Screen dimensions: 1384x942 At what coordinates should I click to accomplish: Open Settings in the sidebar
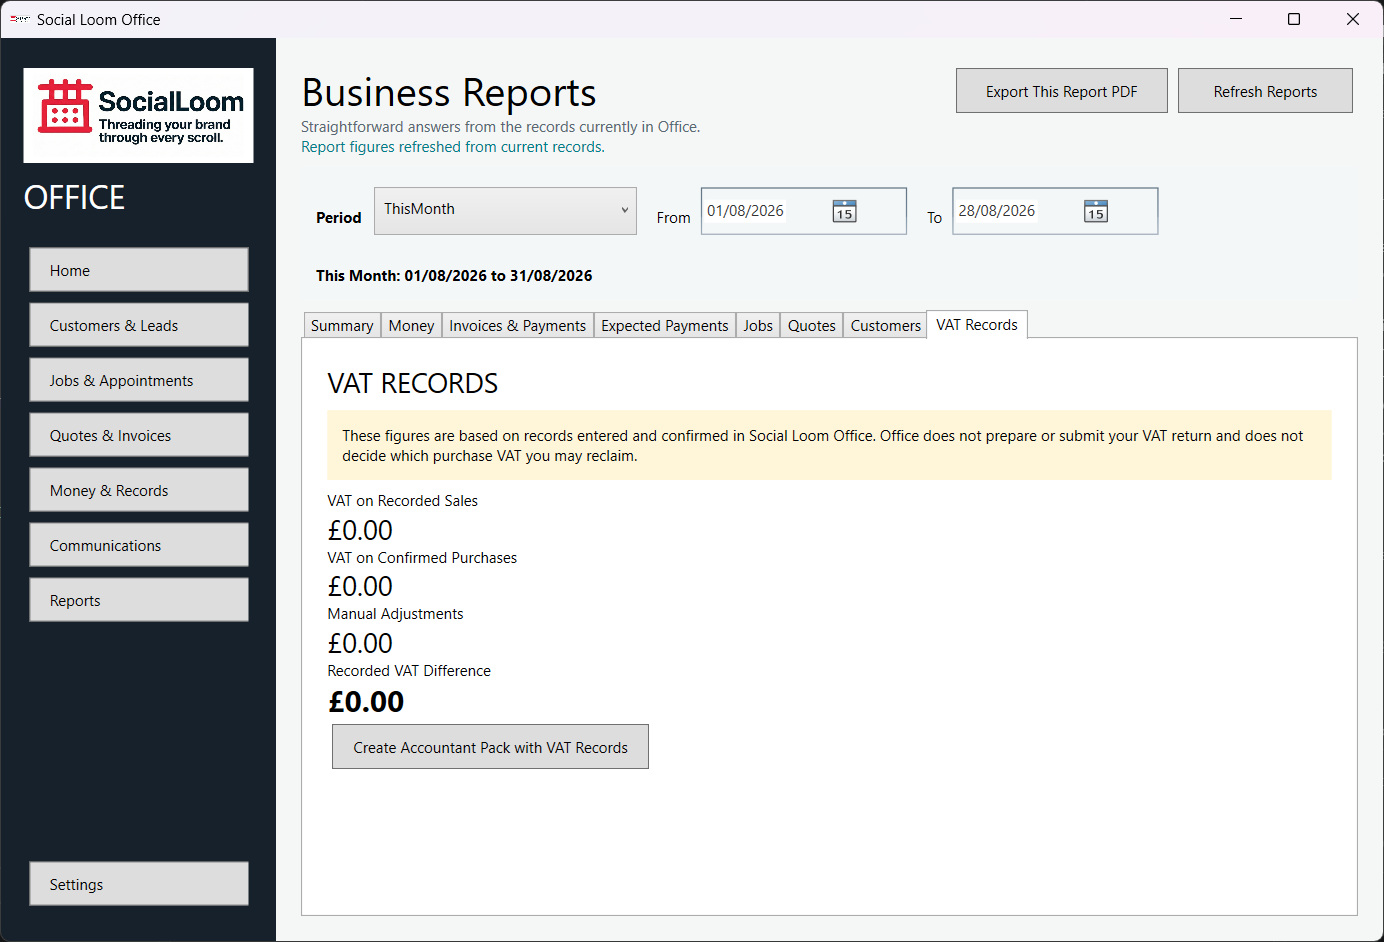pyautogui.click(x=139, y=884)
